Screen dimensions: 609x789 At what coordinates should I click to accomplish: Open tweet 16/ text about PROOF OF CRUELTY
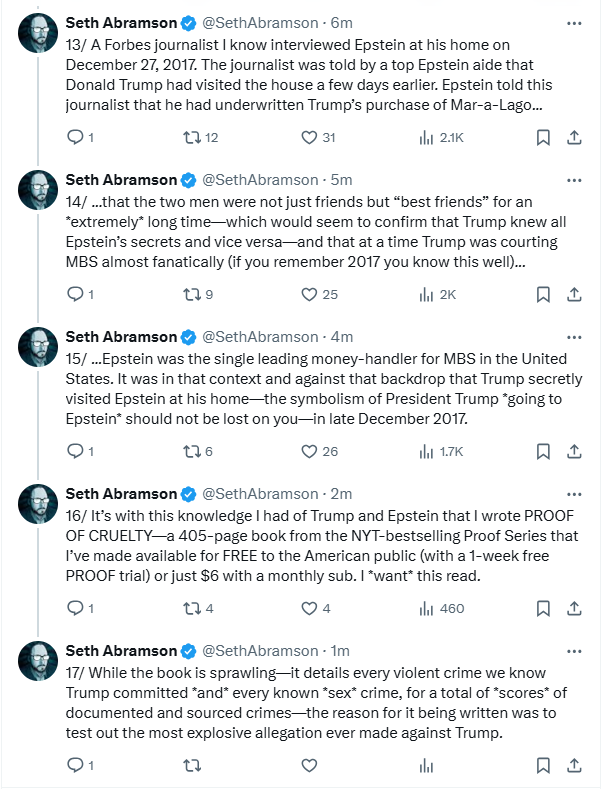point(320,545)
